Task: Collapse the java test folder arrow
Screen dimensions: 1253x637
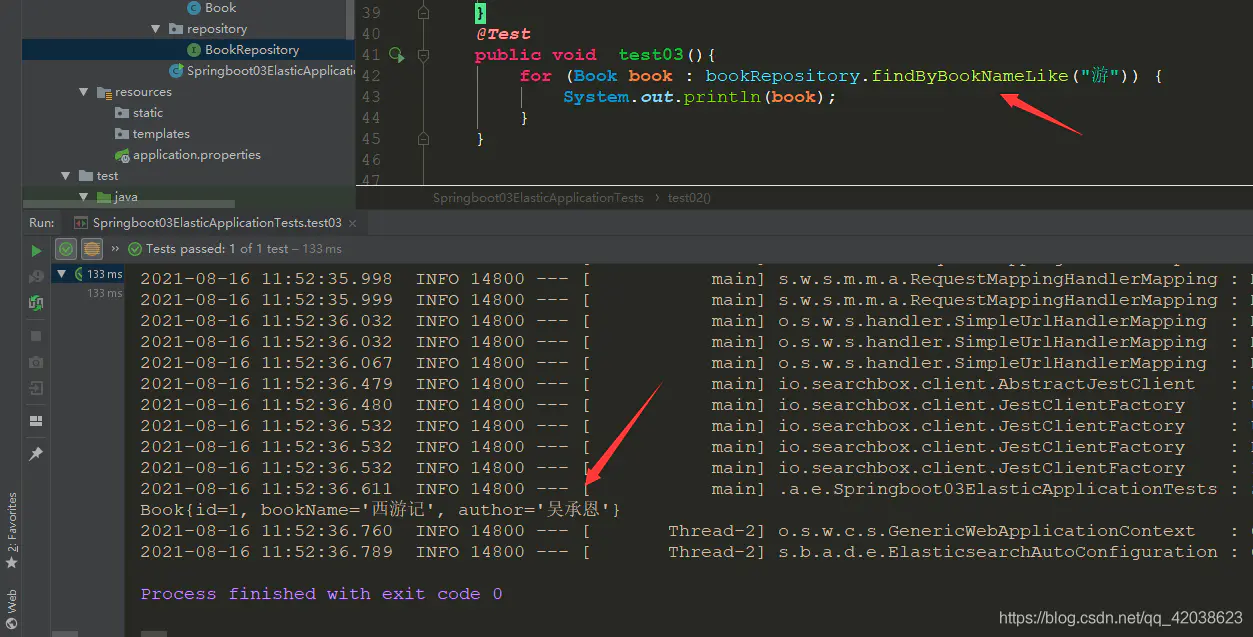Action: (84, 197)
